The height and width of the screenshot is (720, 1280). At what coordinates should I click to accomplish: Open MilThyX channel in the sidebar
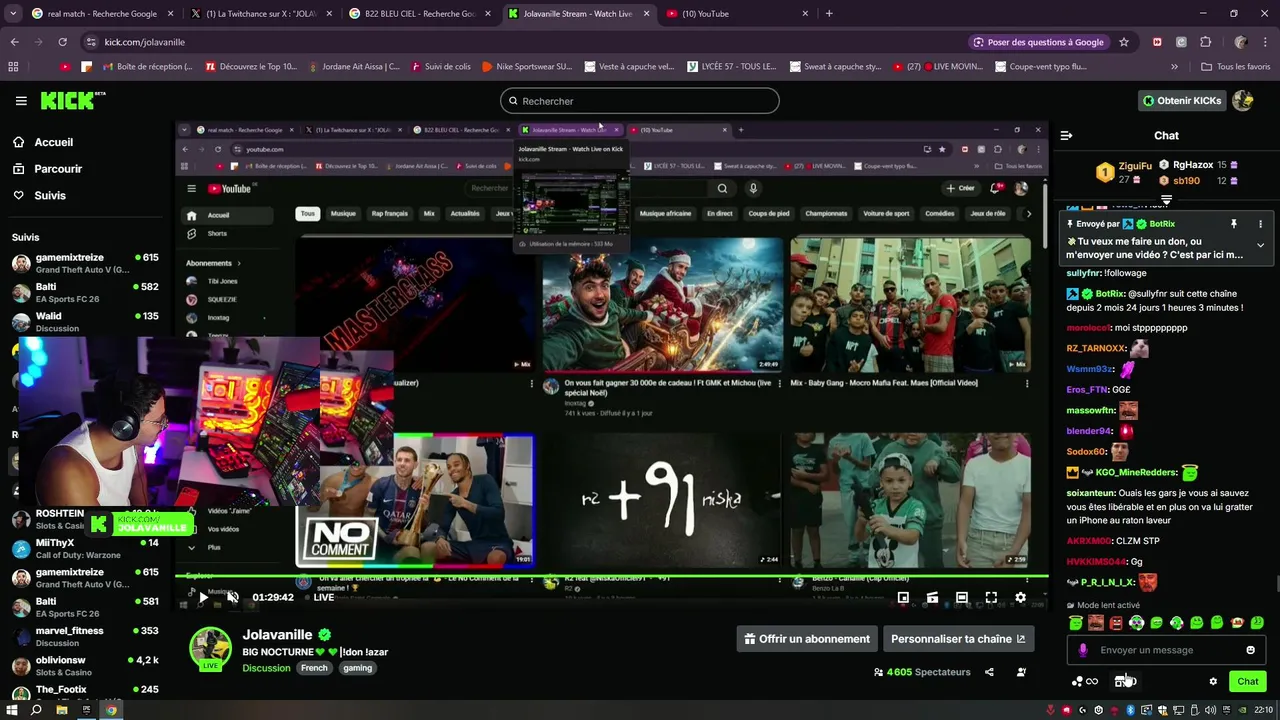tap(85, 549)
